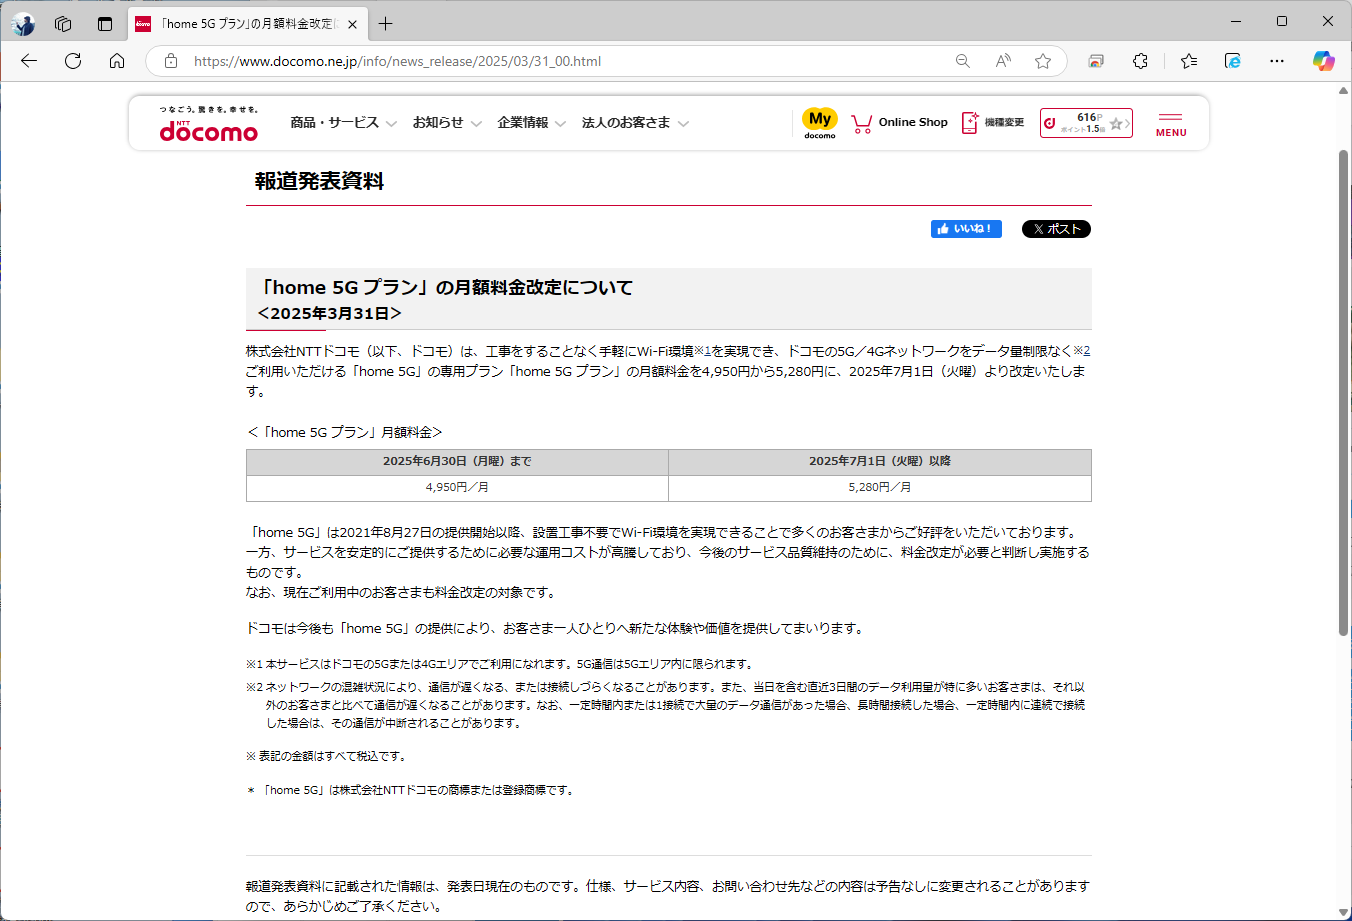
Task: Open the screenshot capture tool icon
Action: pyautogui.click(x=1096, y=61)
